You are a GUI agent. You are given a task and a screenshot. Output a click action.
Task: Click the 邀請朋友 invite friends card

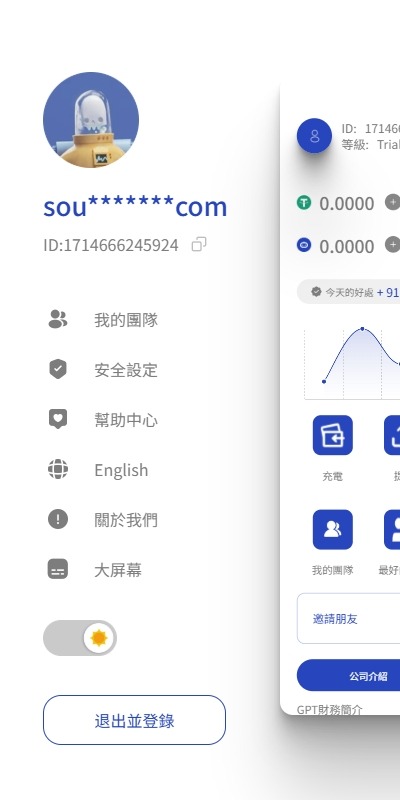point(348,618)
